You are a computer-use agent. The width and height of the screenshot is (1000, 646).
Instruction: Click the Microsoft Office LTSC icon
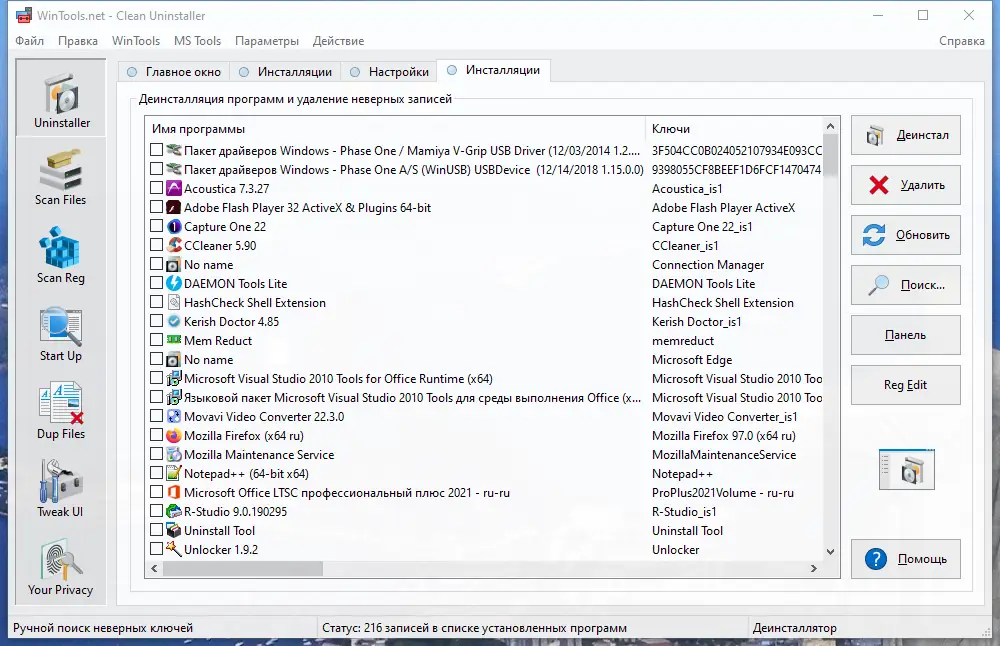click(174, 492)
